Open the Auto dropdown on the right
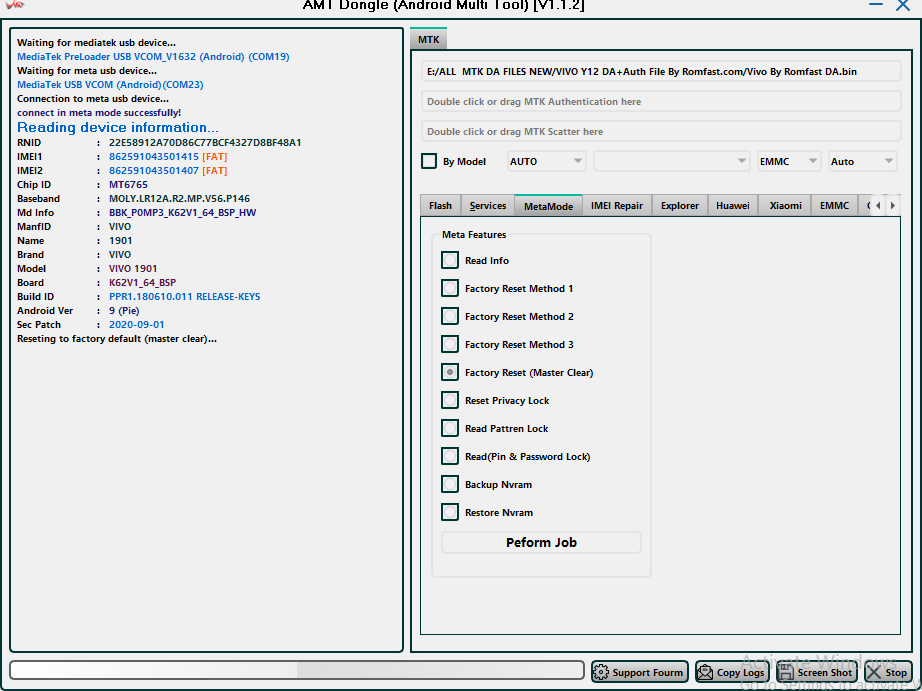The width and height of the screenshot is (922, 691). click(863, 161)
